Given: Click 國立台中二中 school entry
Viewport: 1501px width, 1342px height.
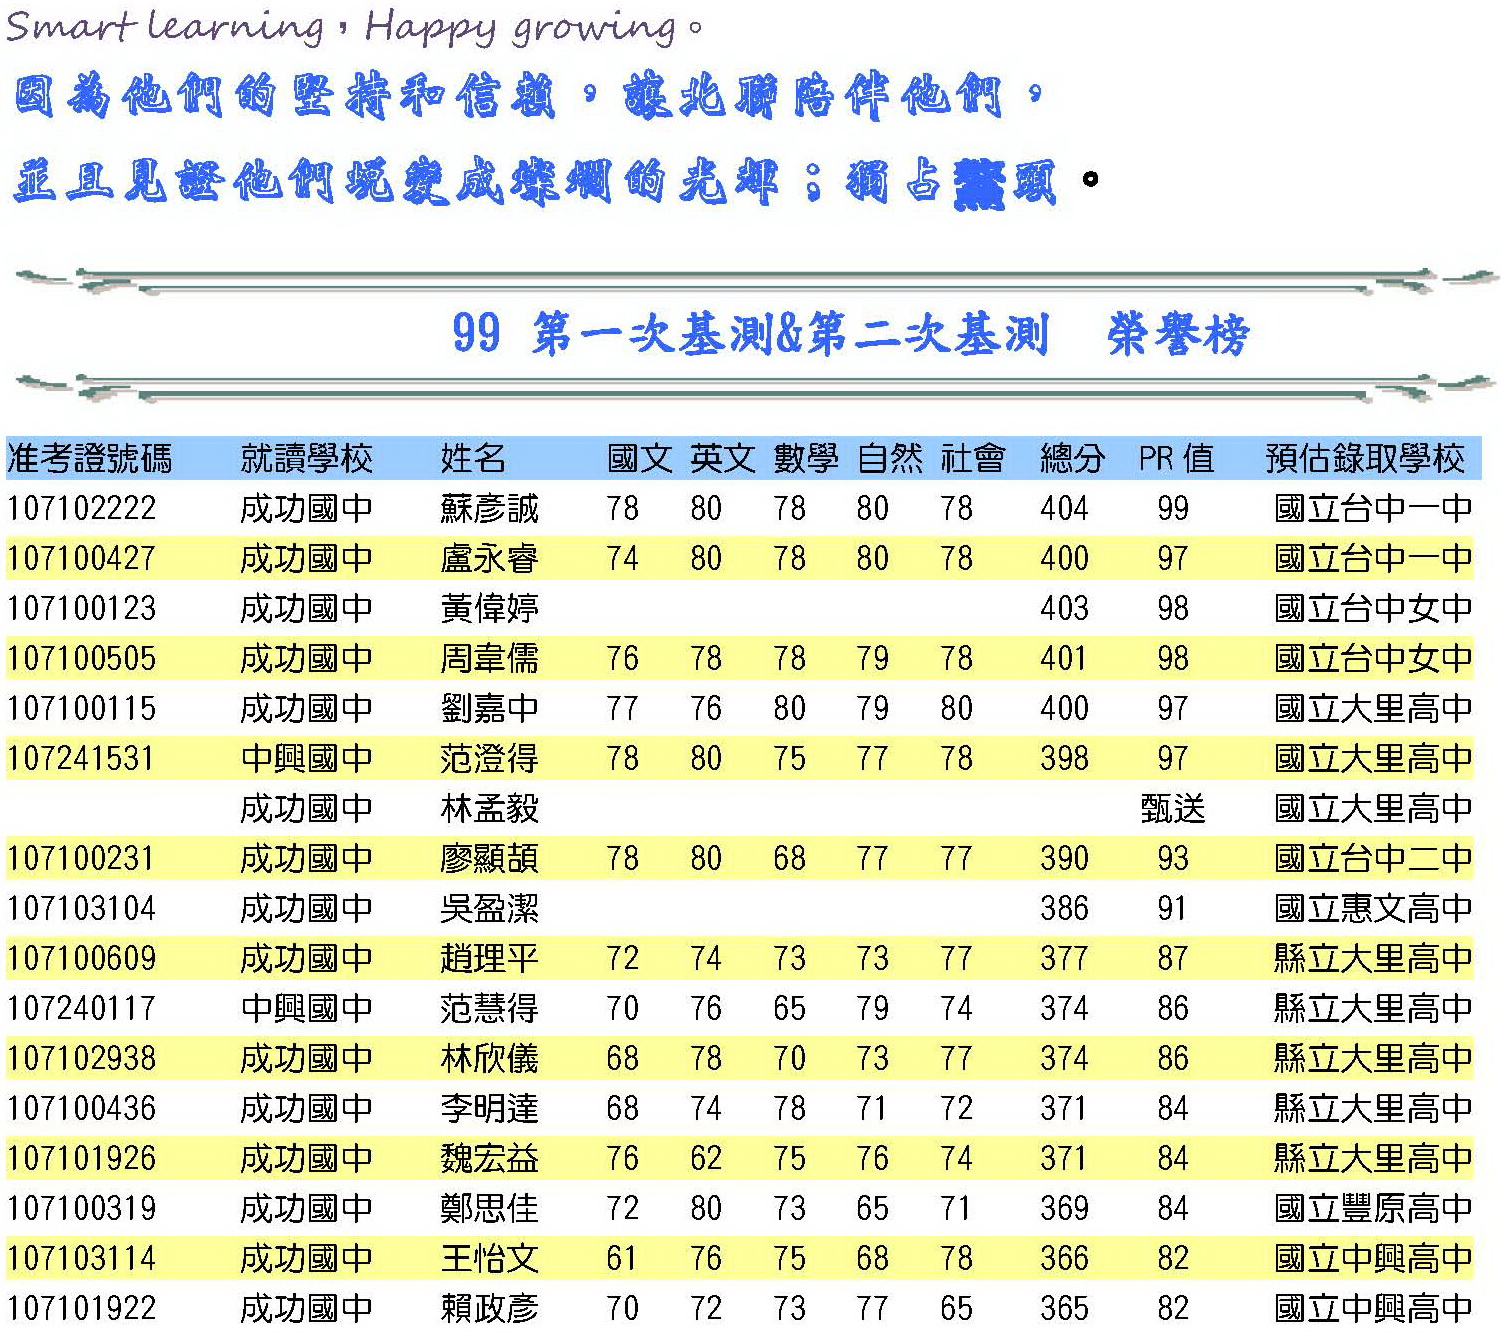Looking at the screenshot, I should (1373, 859).
